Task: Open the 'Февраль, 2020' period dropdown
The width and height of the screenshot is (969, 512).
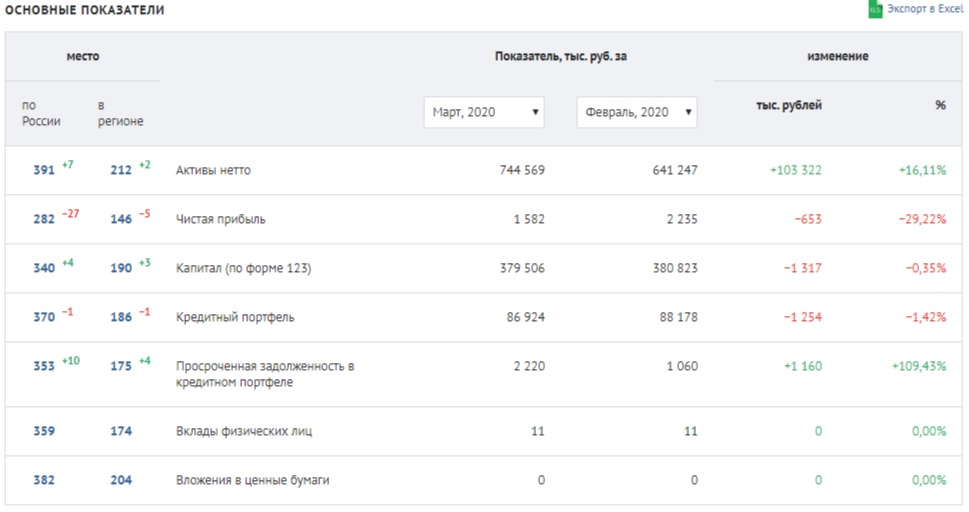Action: (x=637, y=113)
